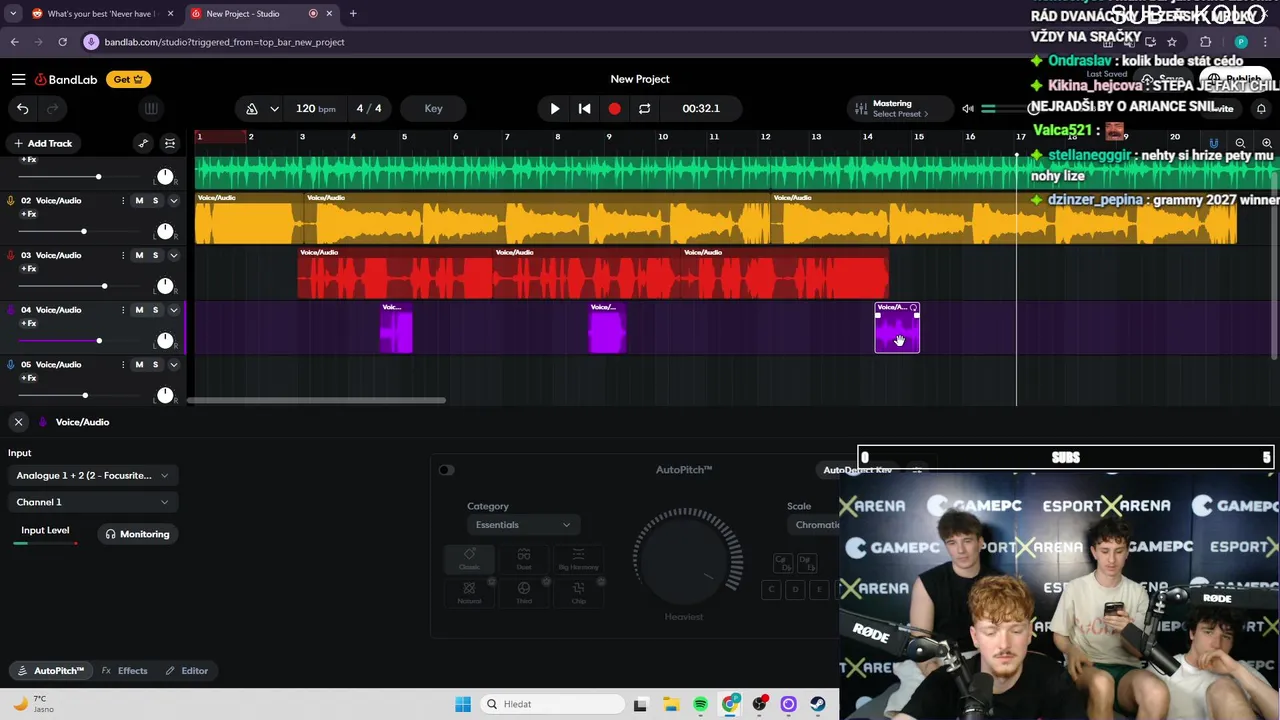Image resolution: width=1280 pixels, height=720 pixels.
Task: Open the automation curve tool
Action: click(x=143, y=143)
